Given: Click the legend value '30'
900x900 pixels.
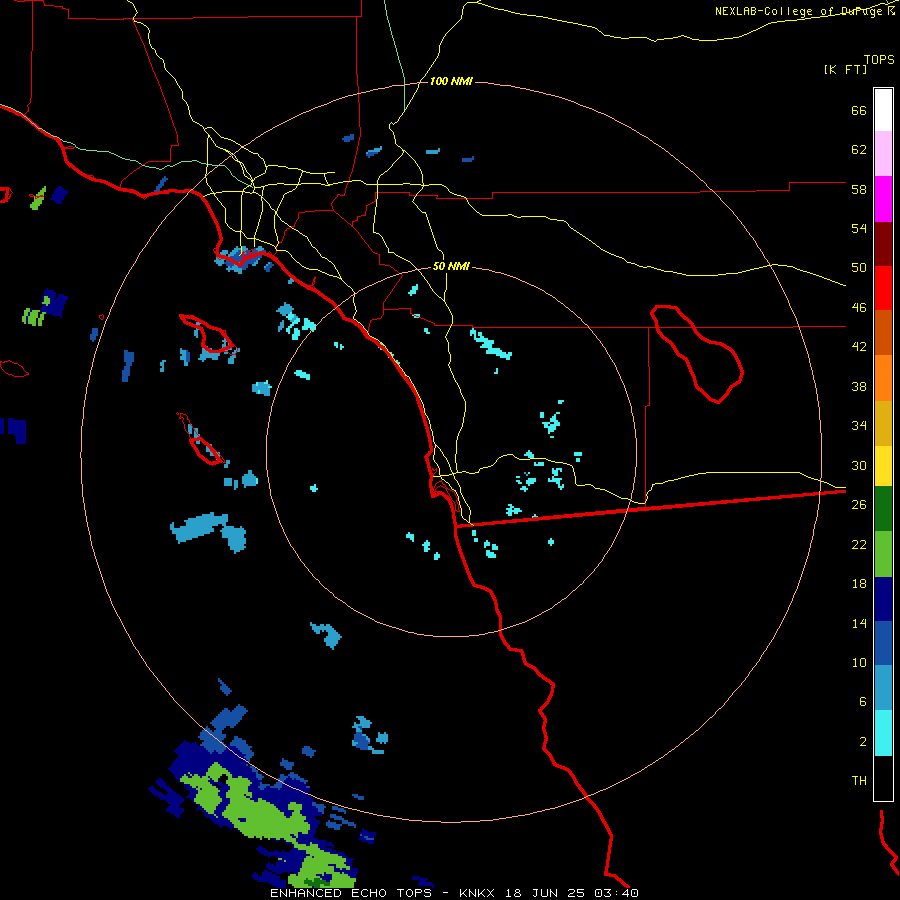Looking at the screenshot, I should (x=859, y=465).
